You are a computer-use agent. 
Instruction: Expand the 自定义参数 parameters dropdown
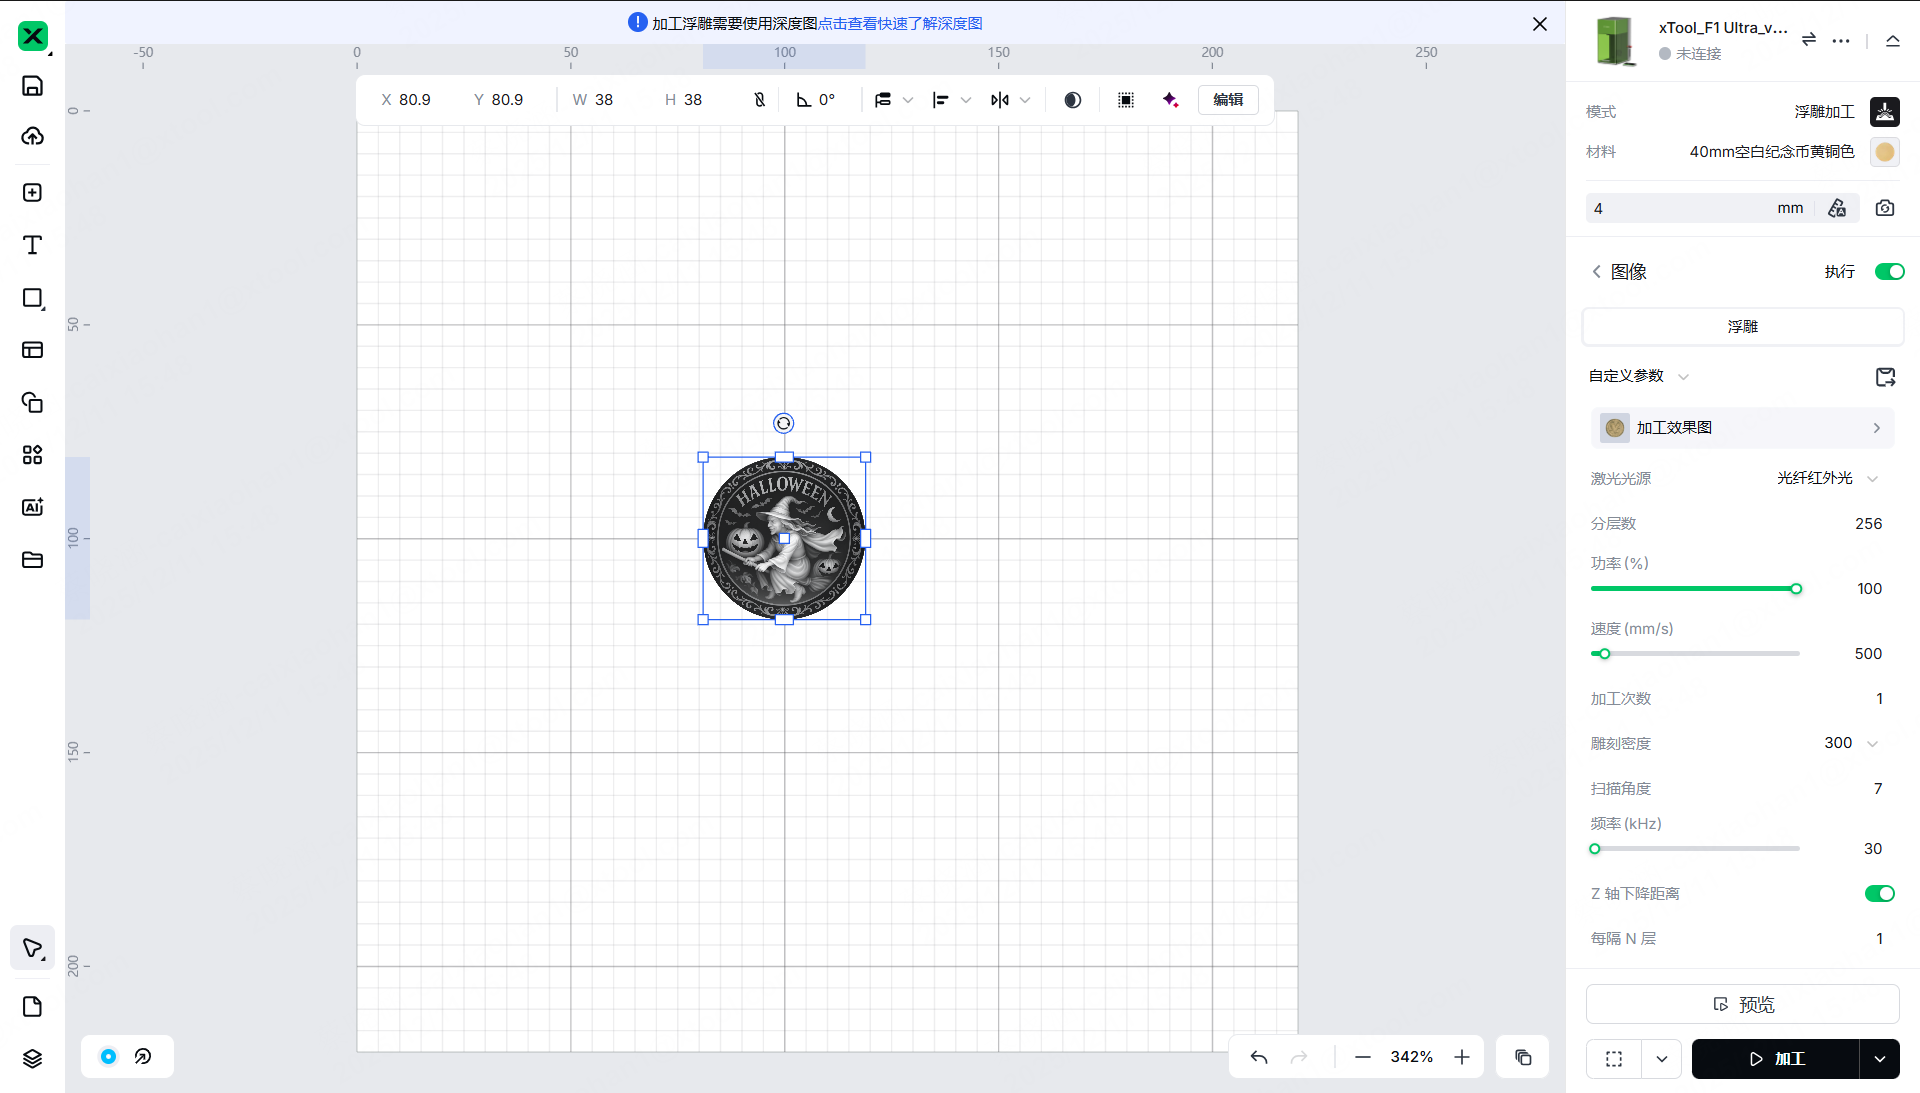tap(1683, 377)
